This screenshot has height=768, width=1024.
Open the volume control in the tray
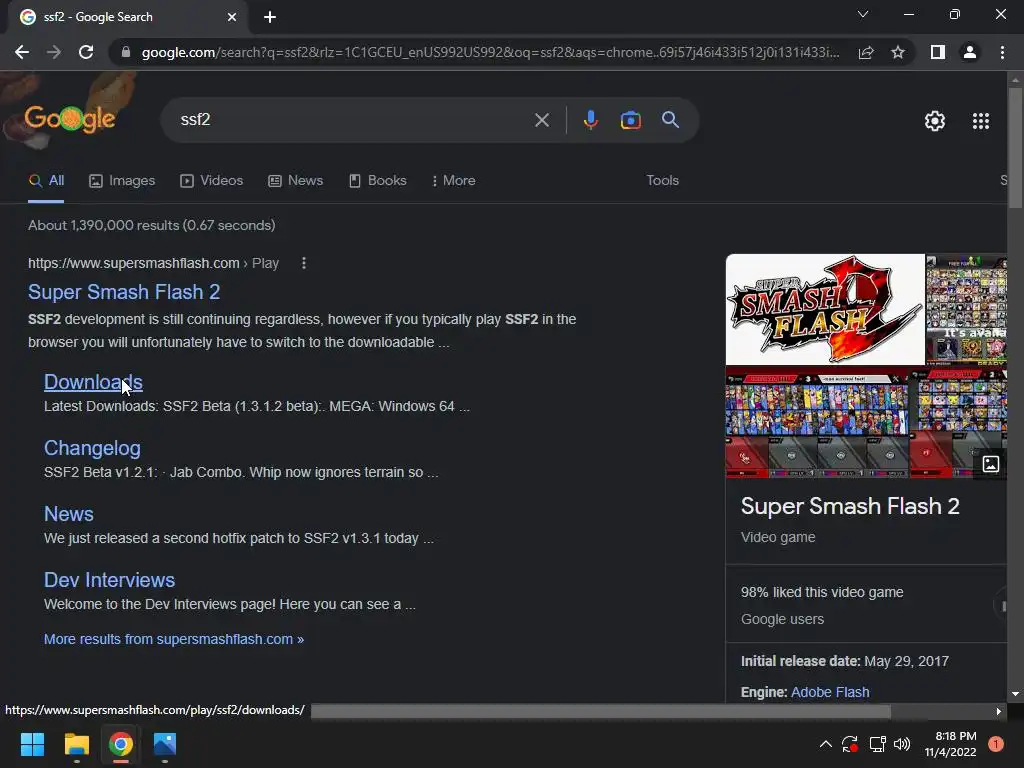[x=902, y=744]
